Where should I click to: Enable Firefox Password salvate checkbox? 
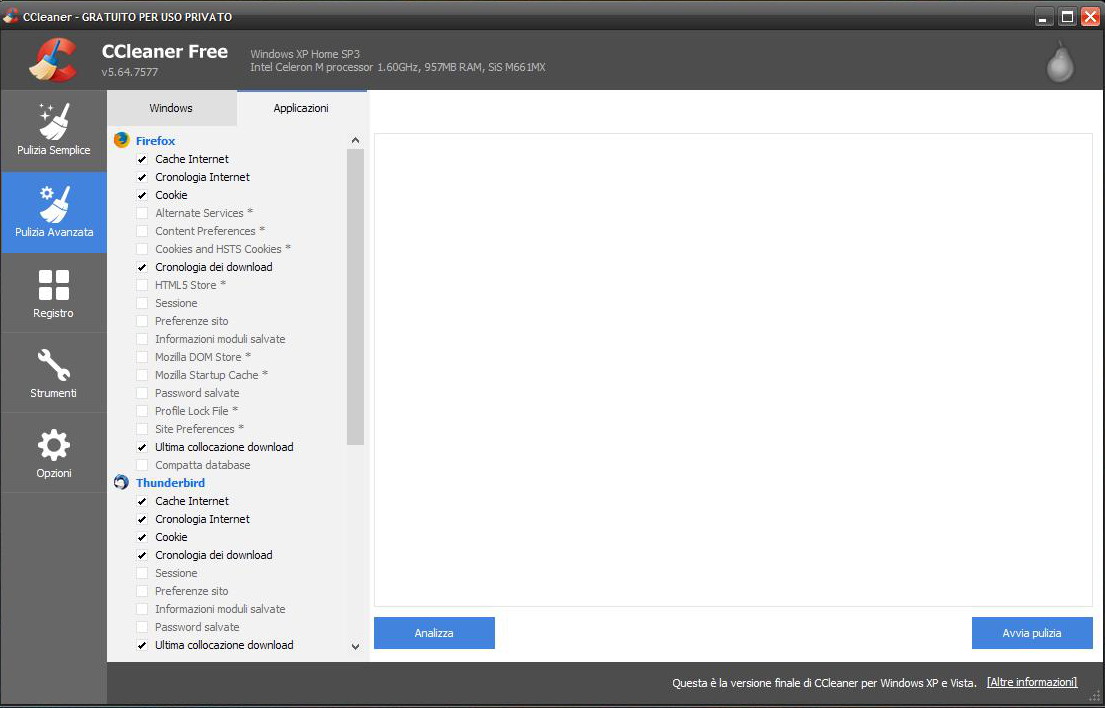[x=142, y=393]
